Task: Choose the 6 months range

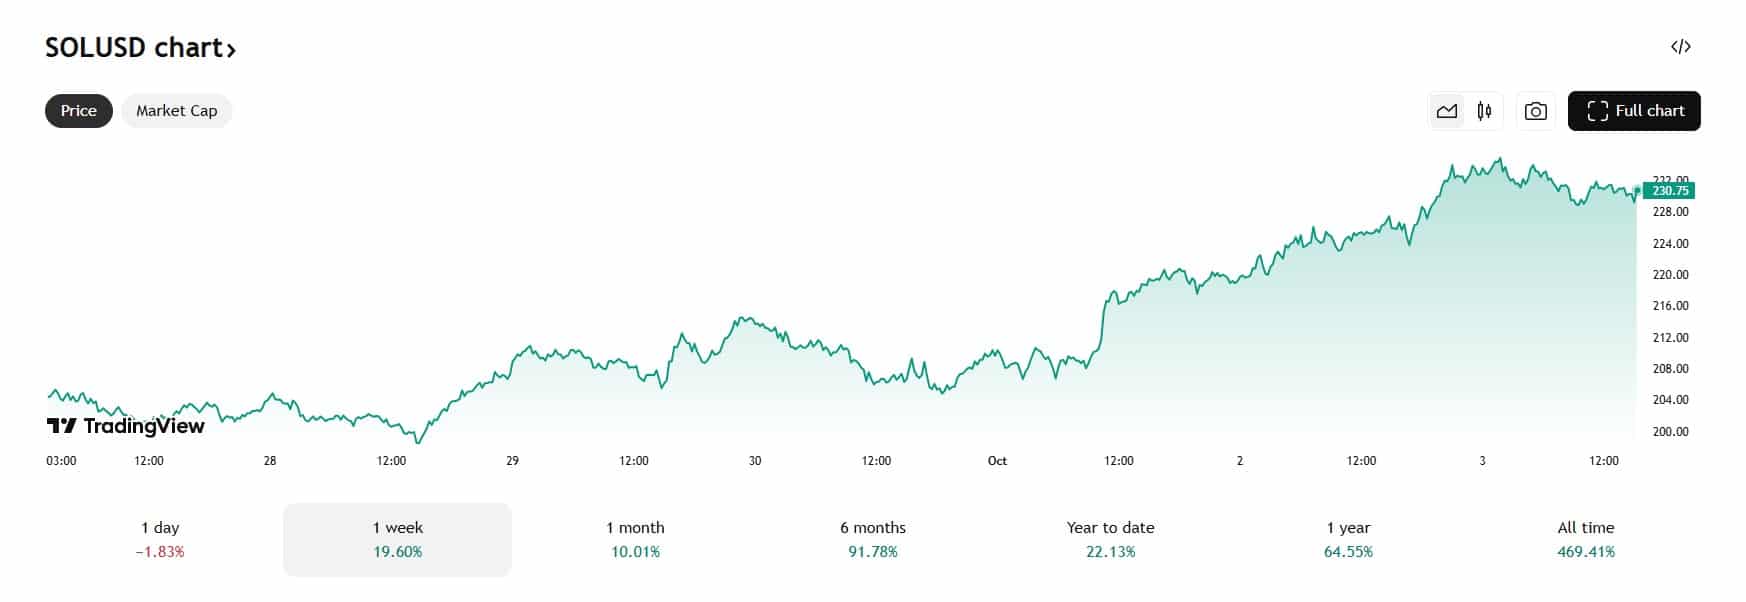Action: pyautogui.click(x=873, y=539)
